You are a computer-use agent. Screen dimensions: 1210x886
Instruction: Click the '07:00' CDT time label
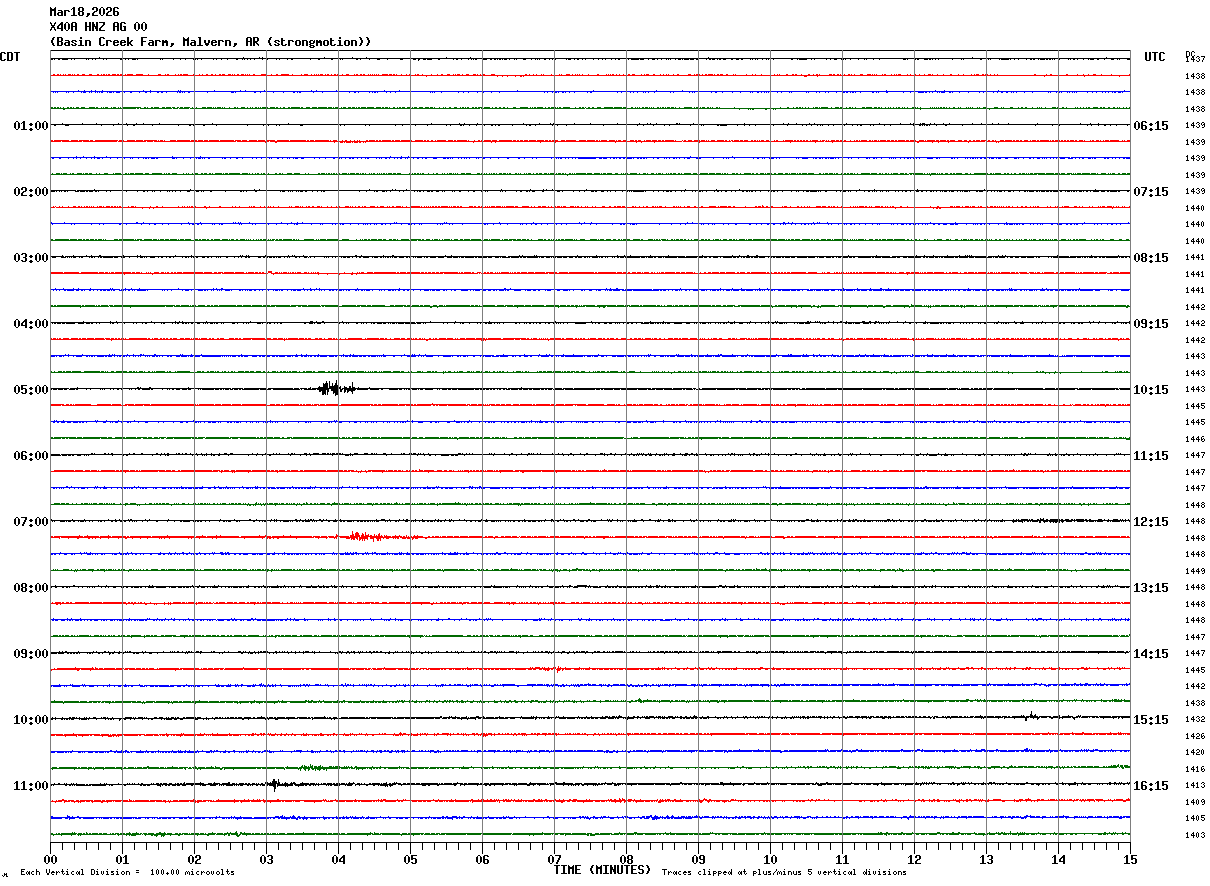[30, 522]
